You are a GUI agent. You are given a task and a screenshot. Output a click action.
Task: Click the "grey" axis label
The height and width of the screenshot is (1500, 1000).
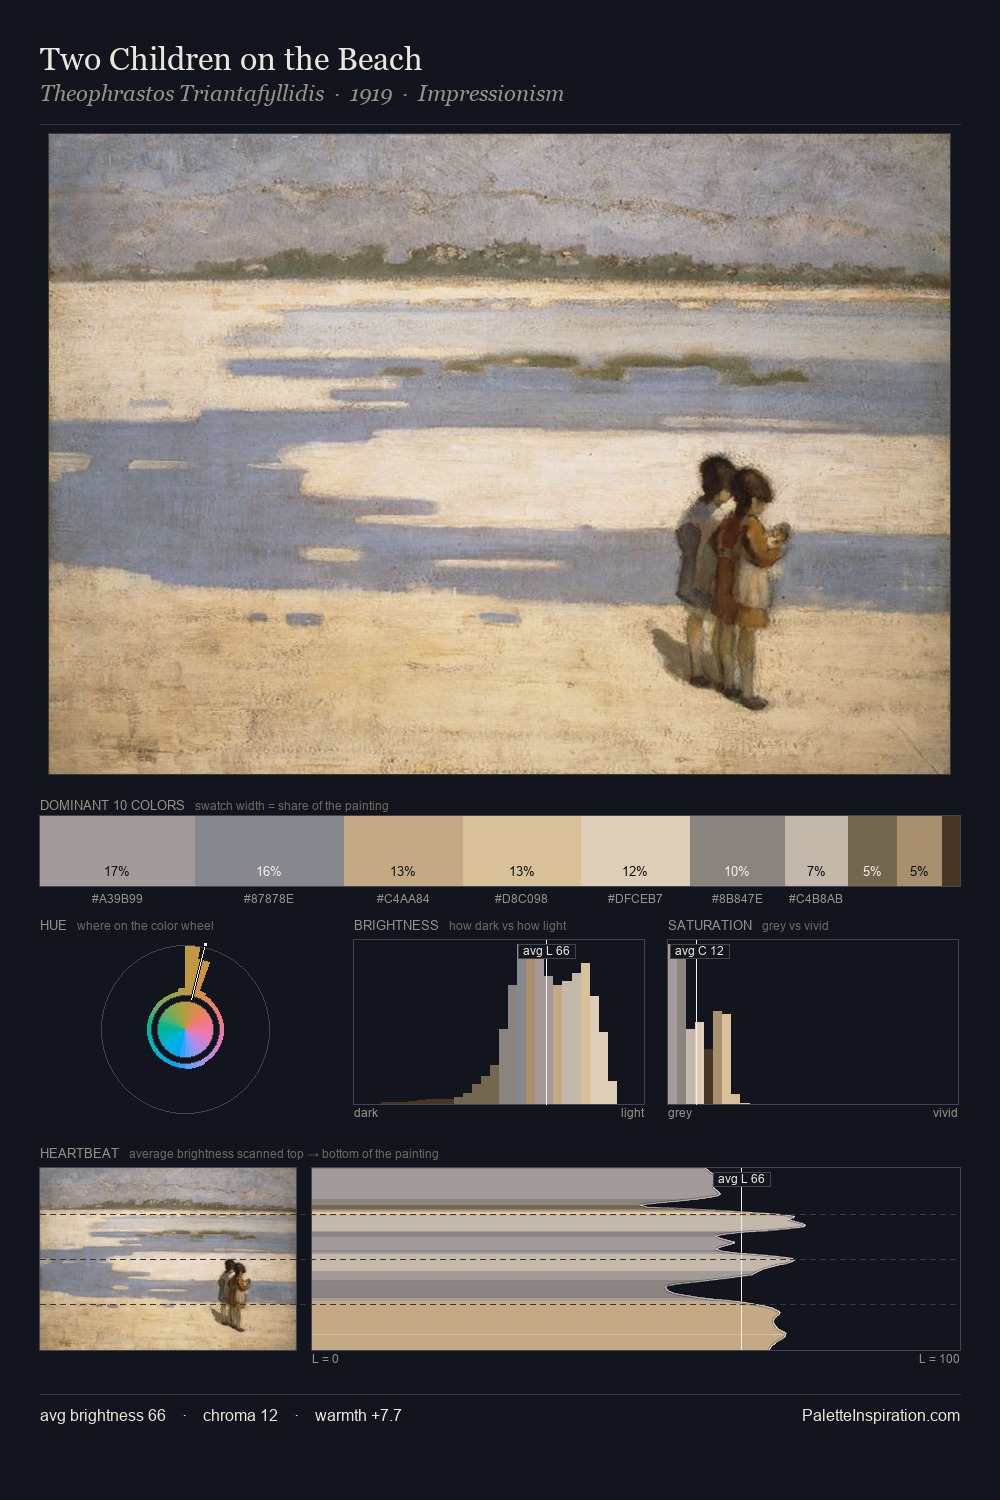680,1113
